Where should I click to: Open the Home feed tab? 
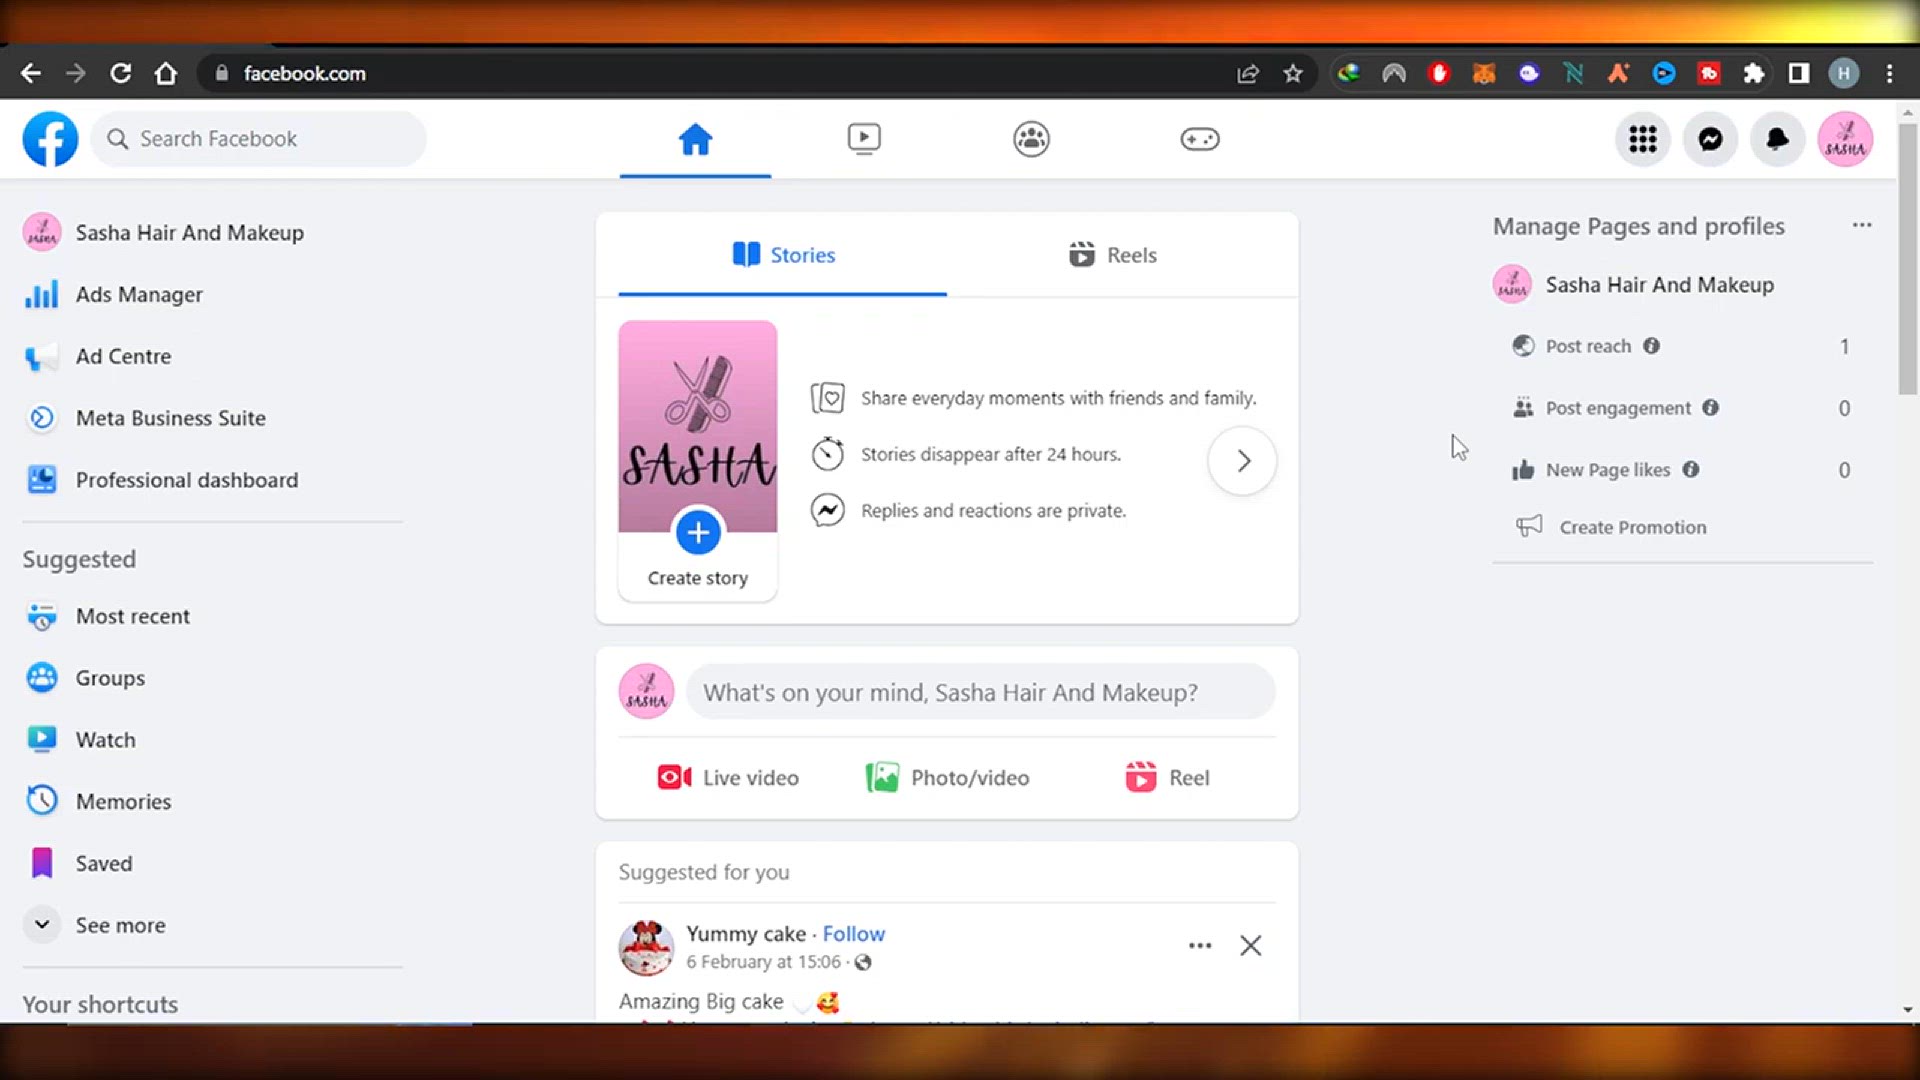click(x=695, y=139)
